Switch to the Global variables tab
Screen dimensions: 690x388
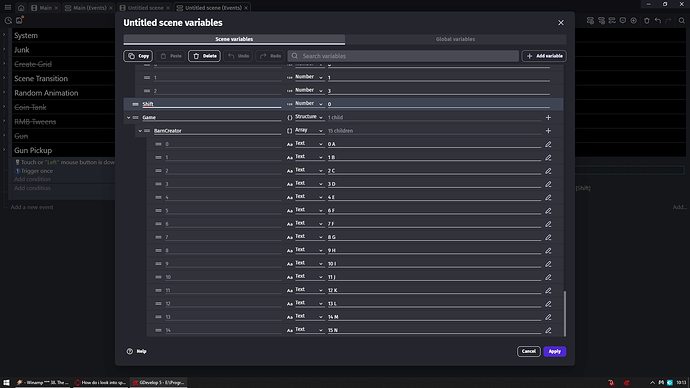click(455, 39)
